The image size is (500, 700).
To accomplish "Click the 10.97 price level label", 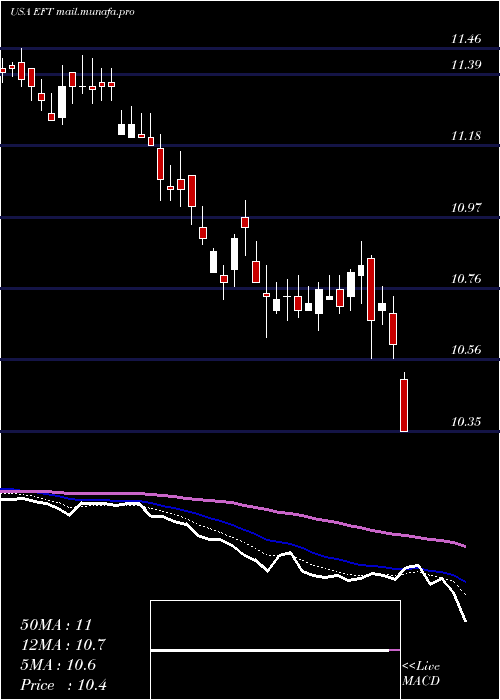I will coord(466,208).
